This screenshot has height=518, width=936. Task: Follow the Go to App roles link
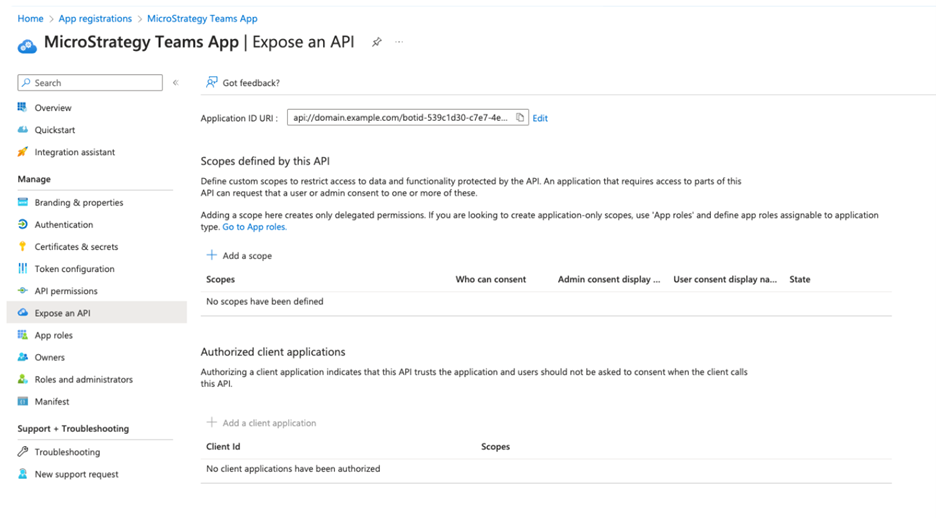[254, 227]
